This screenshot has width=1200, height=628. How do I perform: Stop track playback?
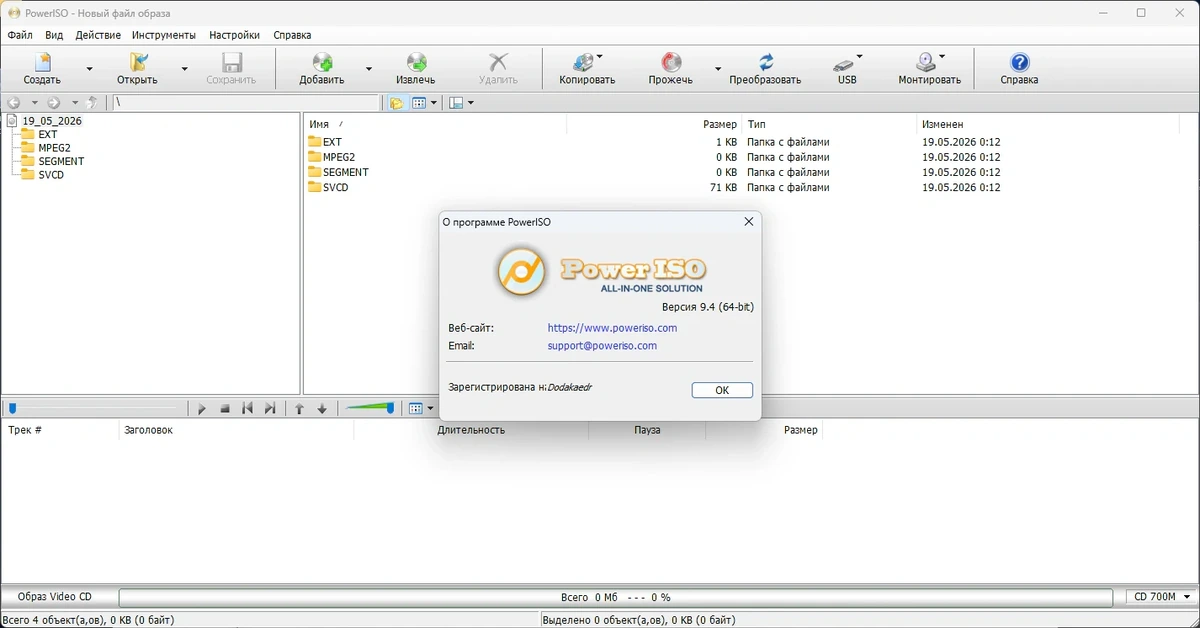[225, 409]
